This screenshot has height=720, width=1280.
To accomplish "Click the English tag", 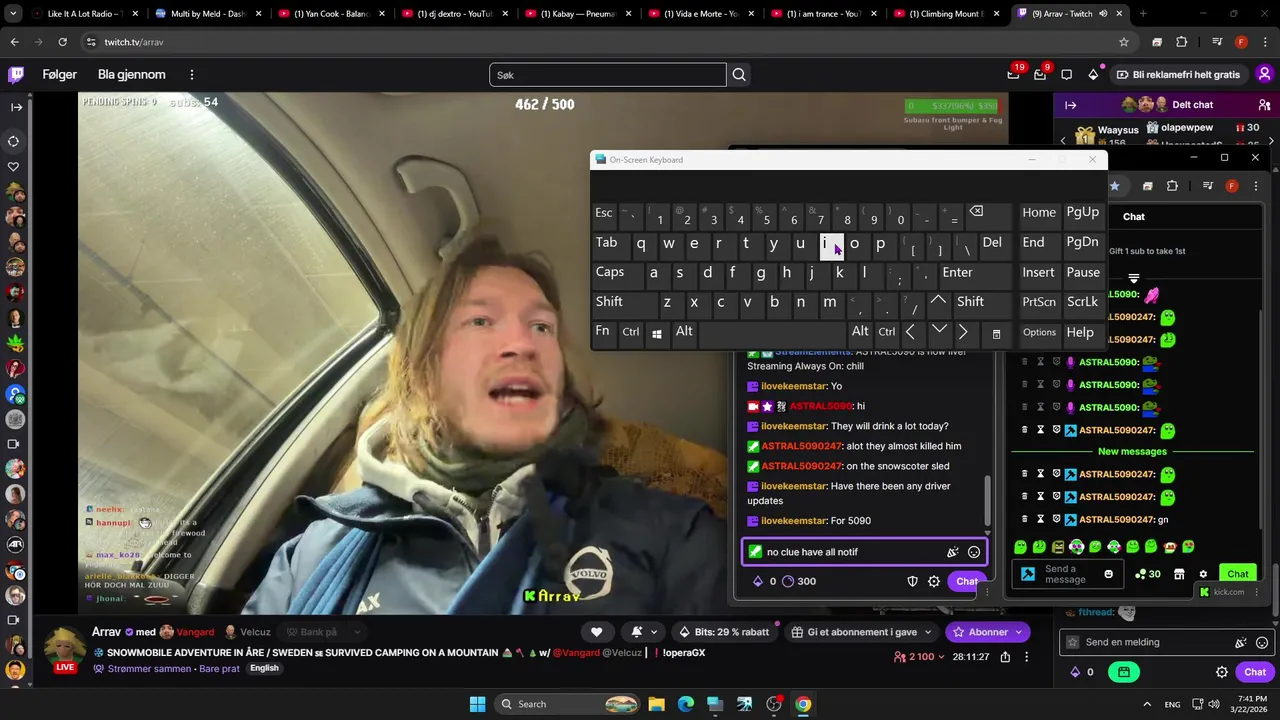I will coord(264,668).
